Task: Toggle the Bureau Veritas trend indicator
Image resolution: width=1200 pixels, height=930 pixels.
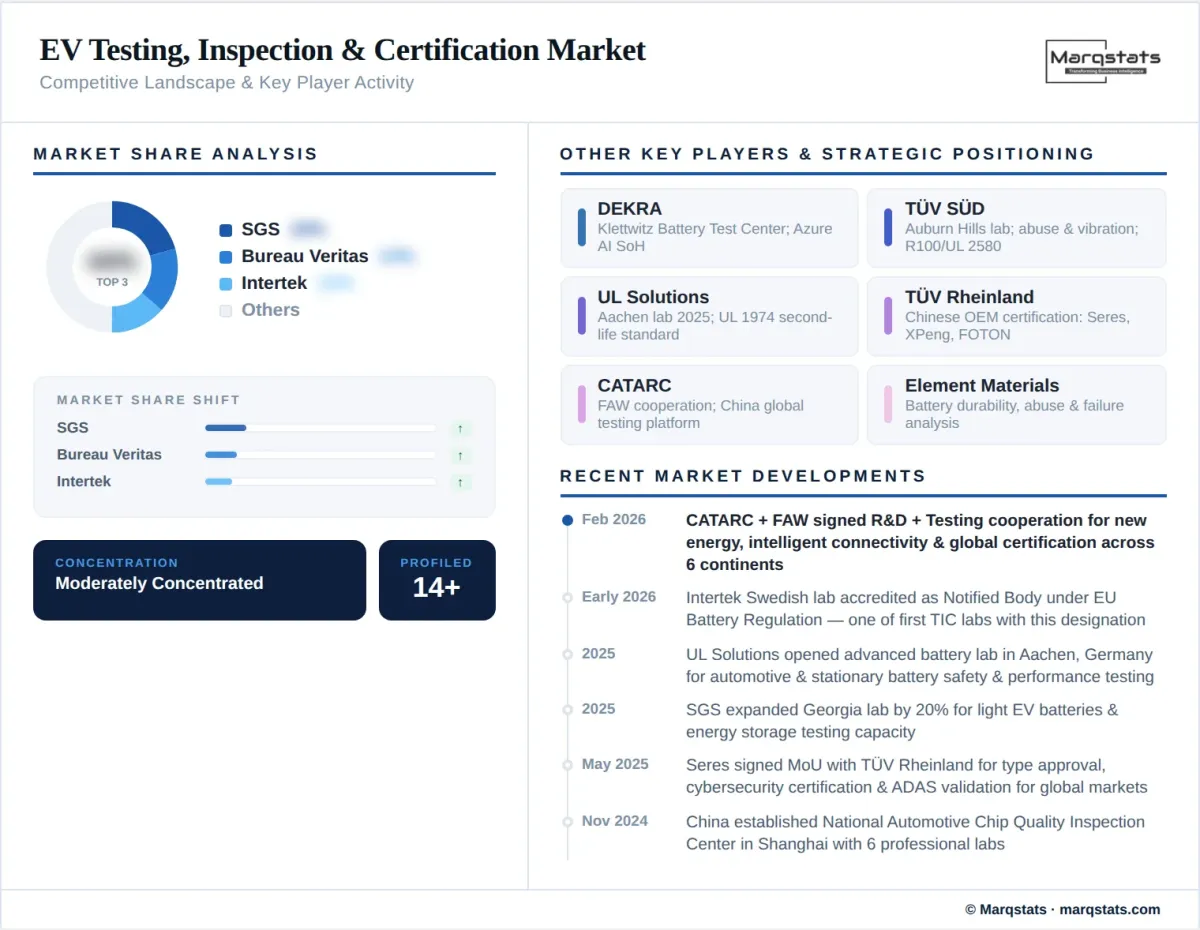Action: point(461,455)
